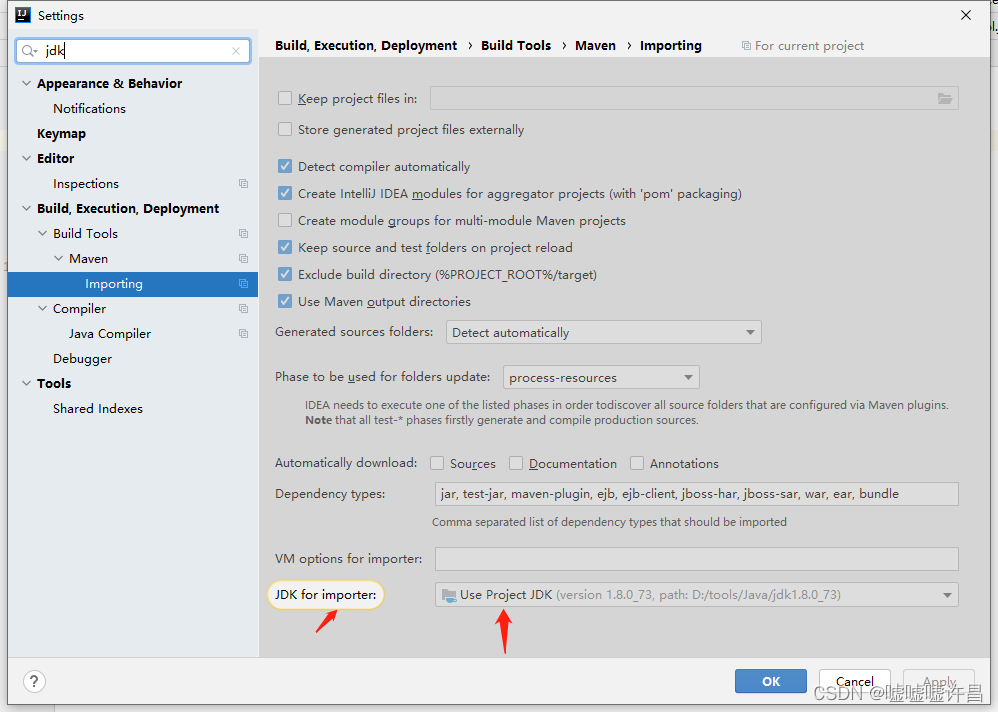This screenshot has height=712, width=998.
Task: Click the VM options for importer field
Action: click(x=696, y=559)
